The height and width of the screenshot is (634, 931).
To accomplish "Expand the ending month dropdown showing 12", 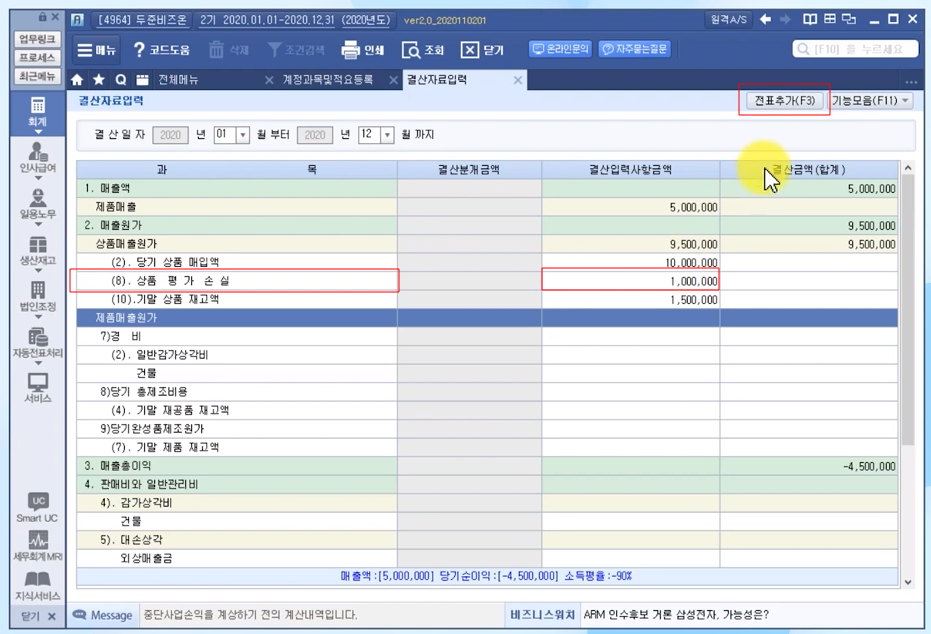I will click(x=387, y=135).
